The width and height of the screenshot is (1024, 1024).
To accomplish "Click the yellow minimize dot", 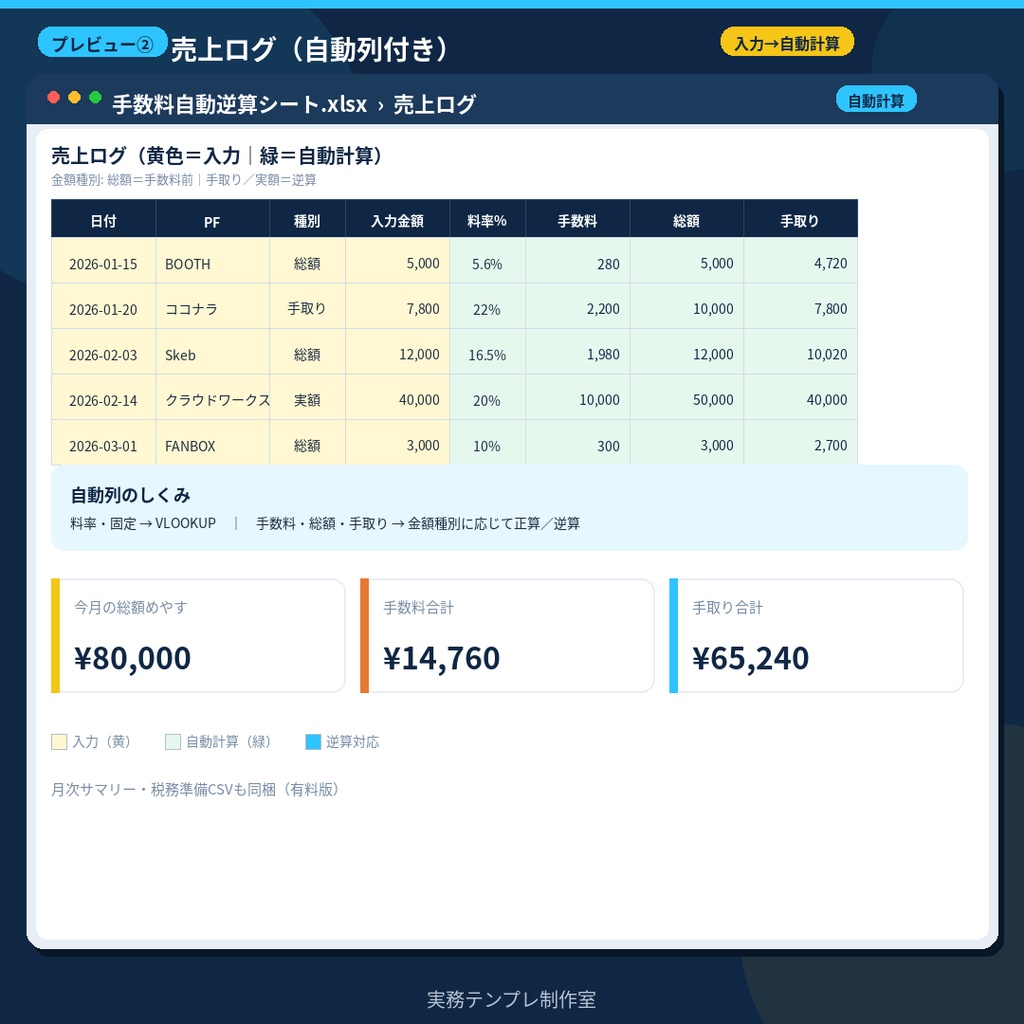I will click(x=74, y=97).
